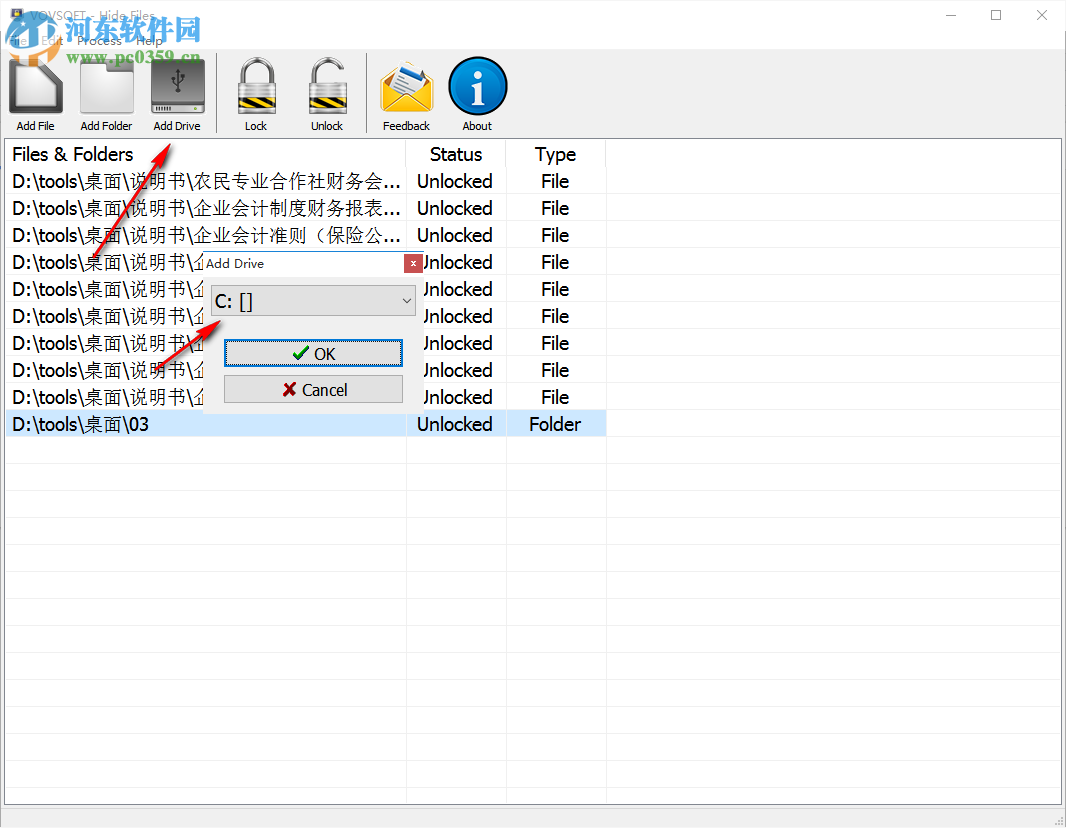Click the Add Folder toolbar icon
This screenshot has height=828, width=1066.
[x=105, y=86]
